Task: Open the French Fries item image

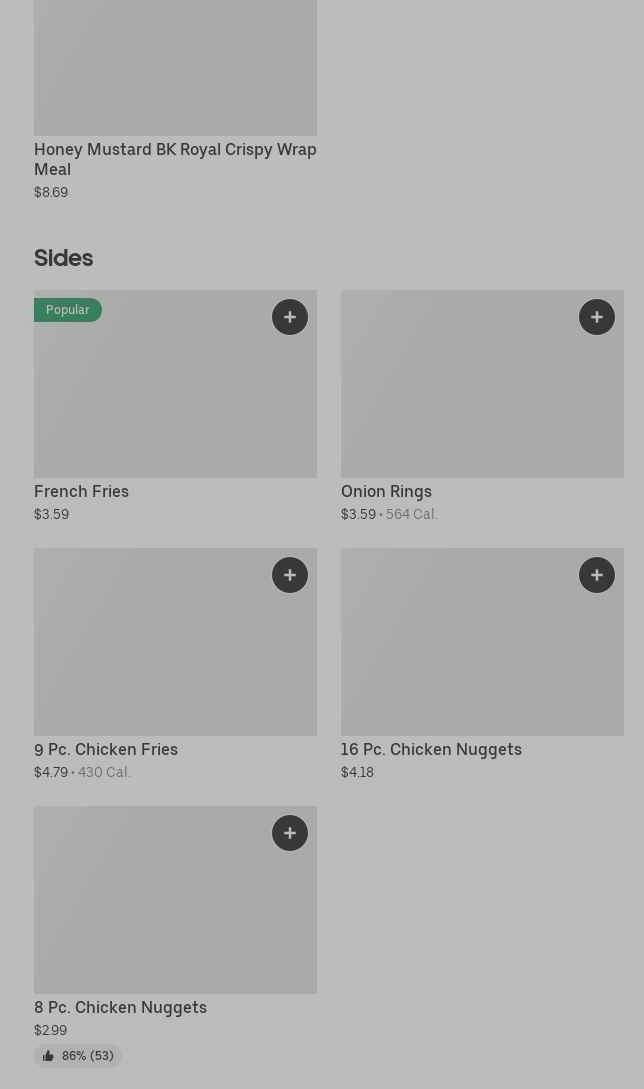Action: [175, 400]
